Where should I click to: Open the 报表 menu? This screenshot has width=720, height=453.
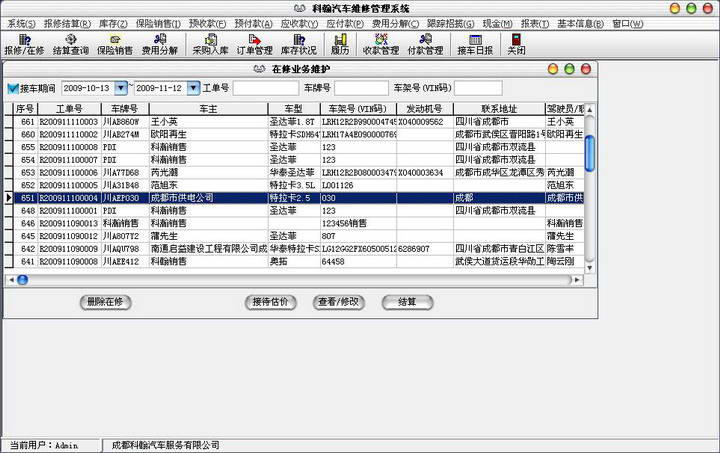click(x=534, y=23)
